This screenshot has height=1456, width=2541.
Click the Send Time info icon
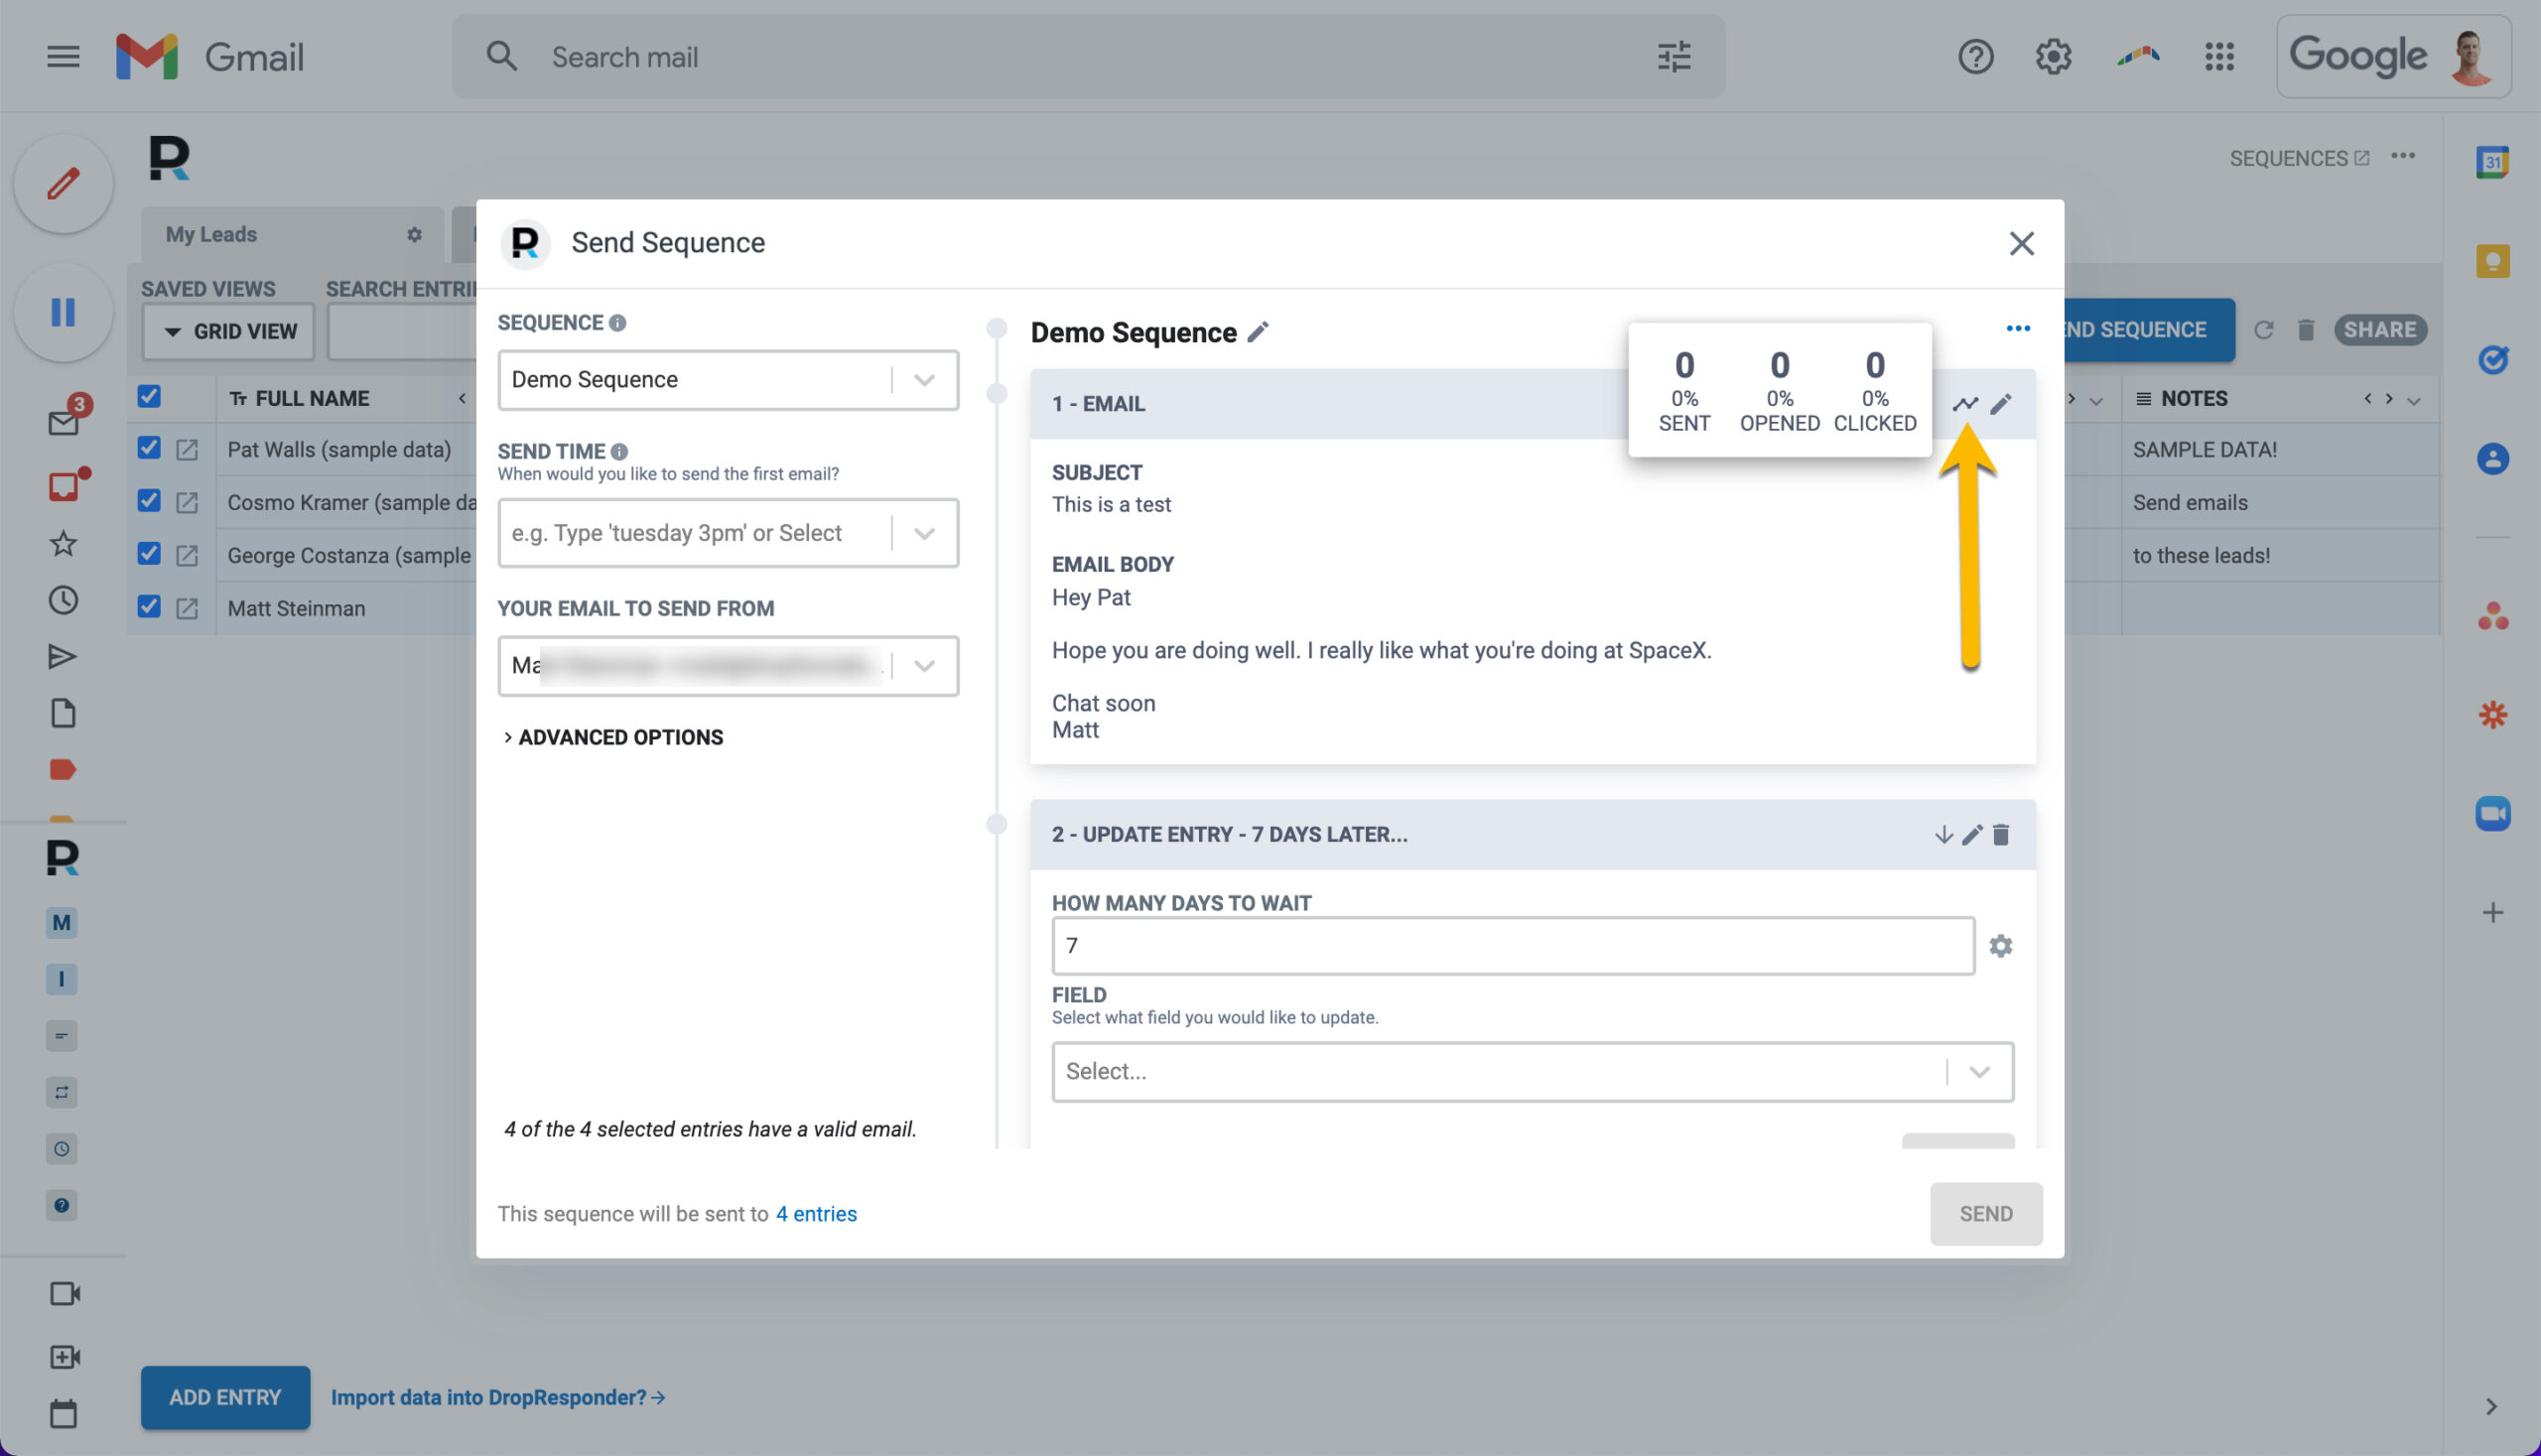619,452
